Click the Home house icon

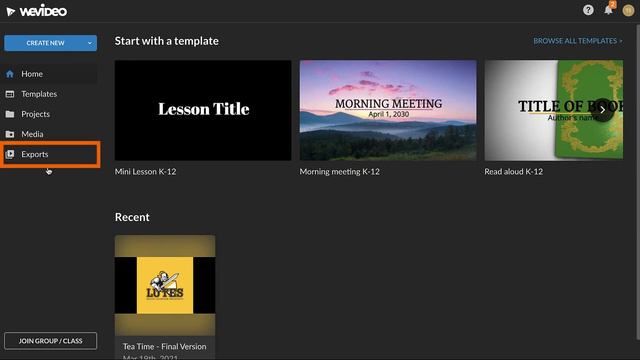[x=10, y=74]
